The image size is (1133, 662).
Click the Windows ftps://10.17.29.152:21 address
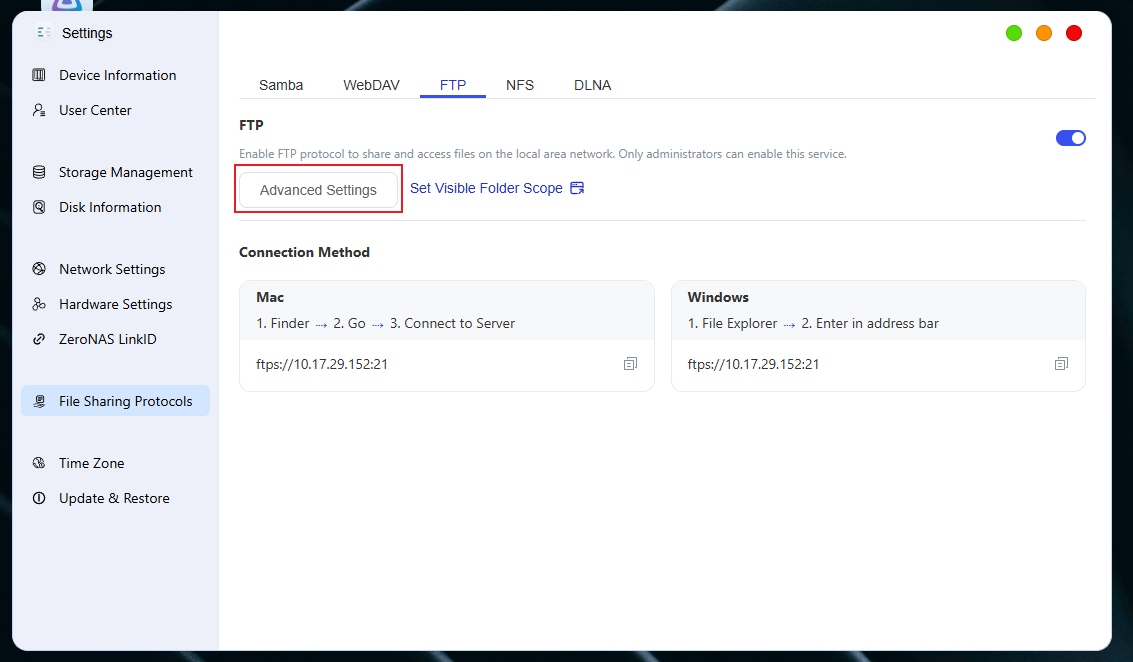click(753, 364)
